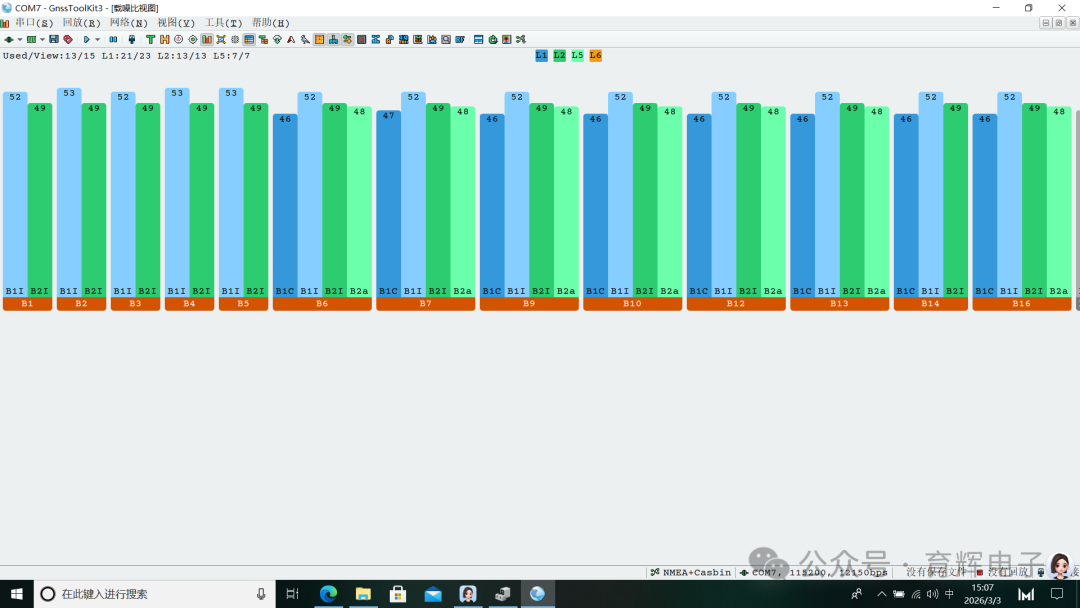Click the plug connector toolbar icon

[x=132, y=39]
